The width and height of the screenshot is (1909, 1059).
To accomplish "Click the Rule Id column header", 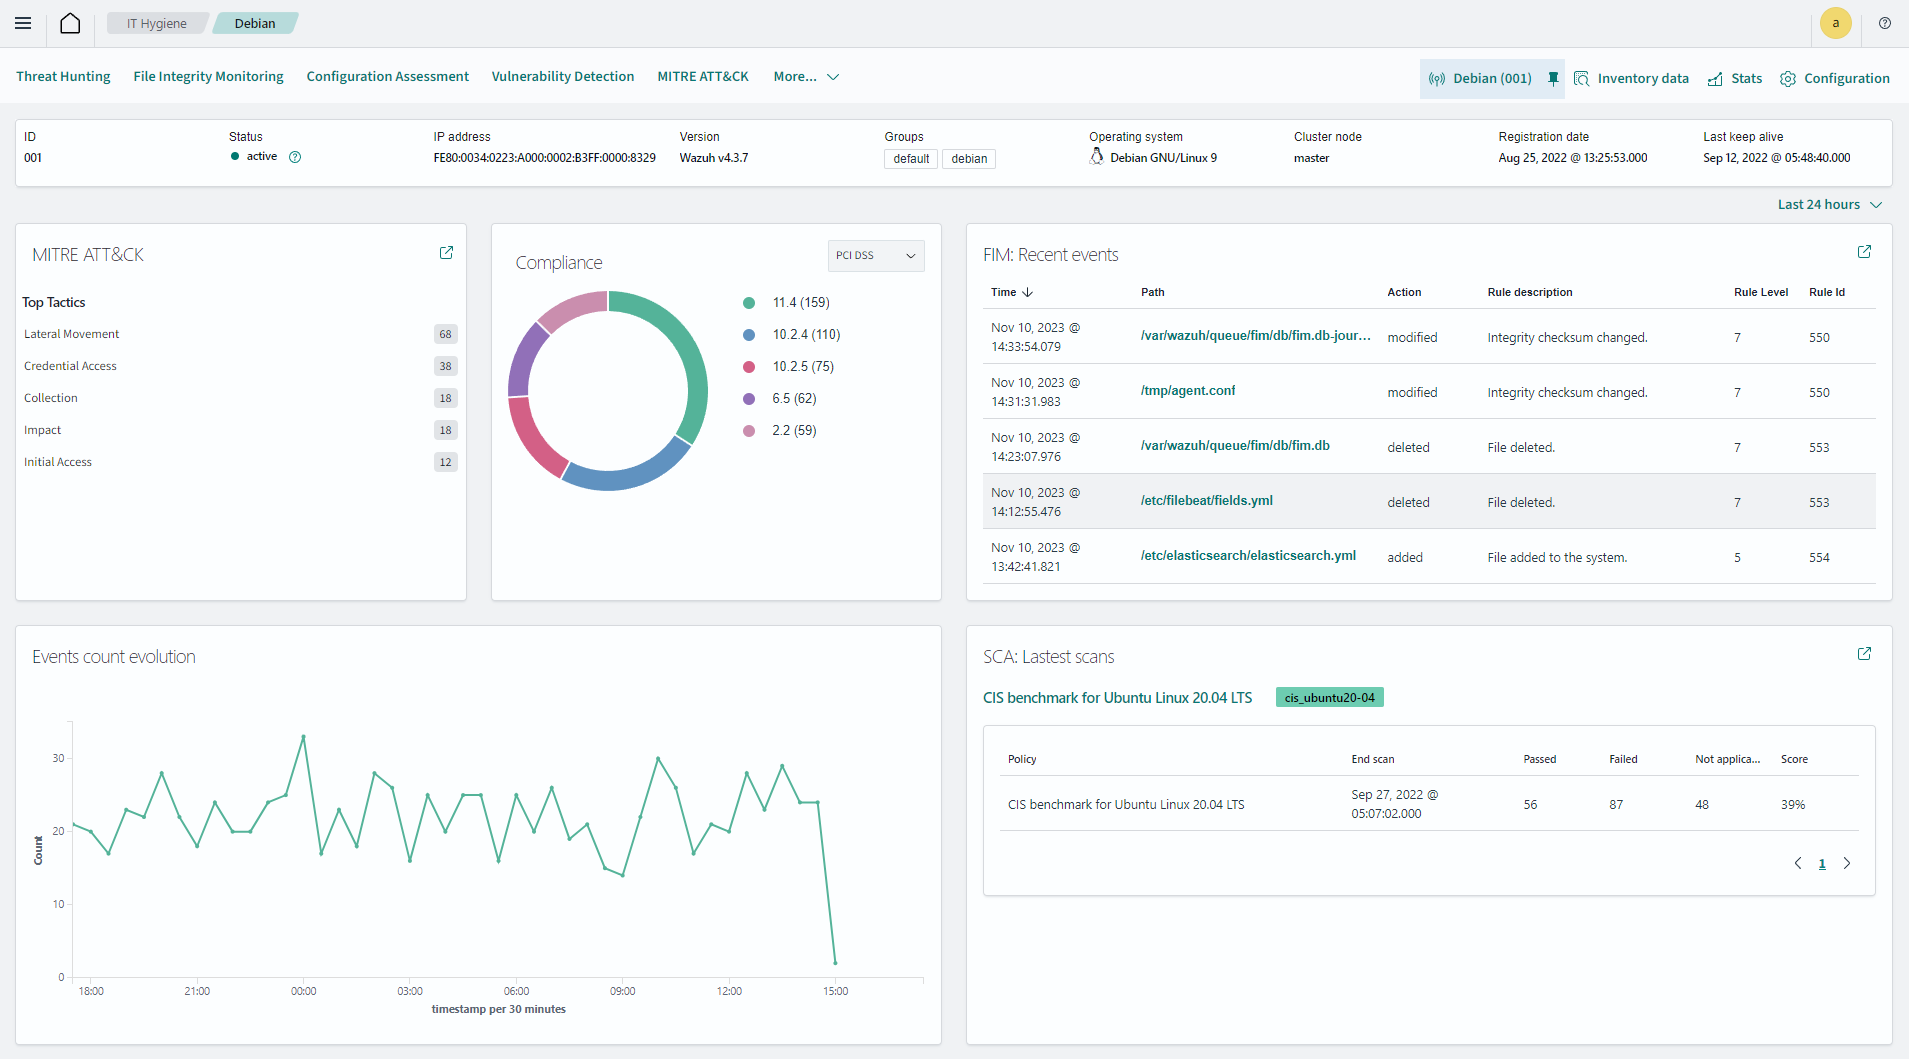I will tap(1826, 292).
